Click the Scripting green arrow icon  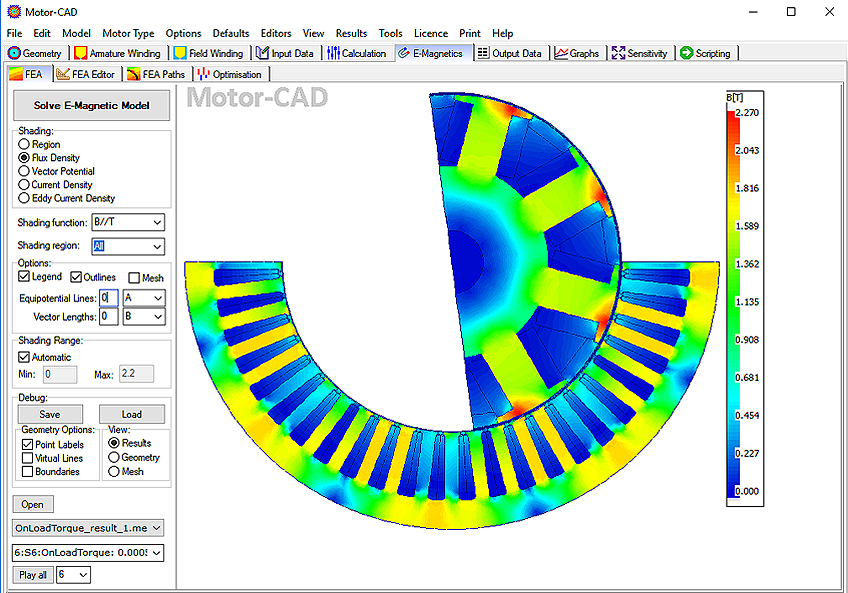point(687,53)
